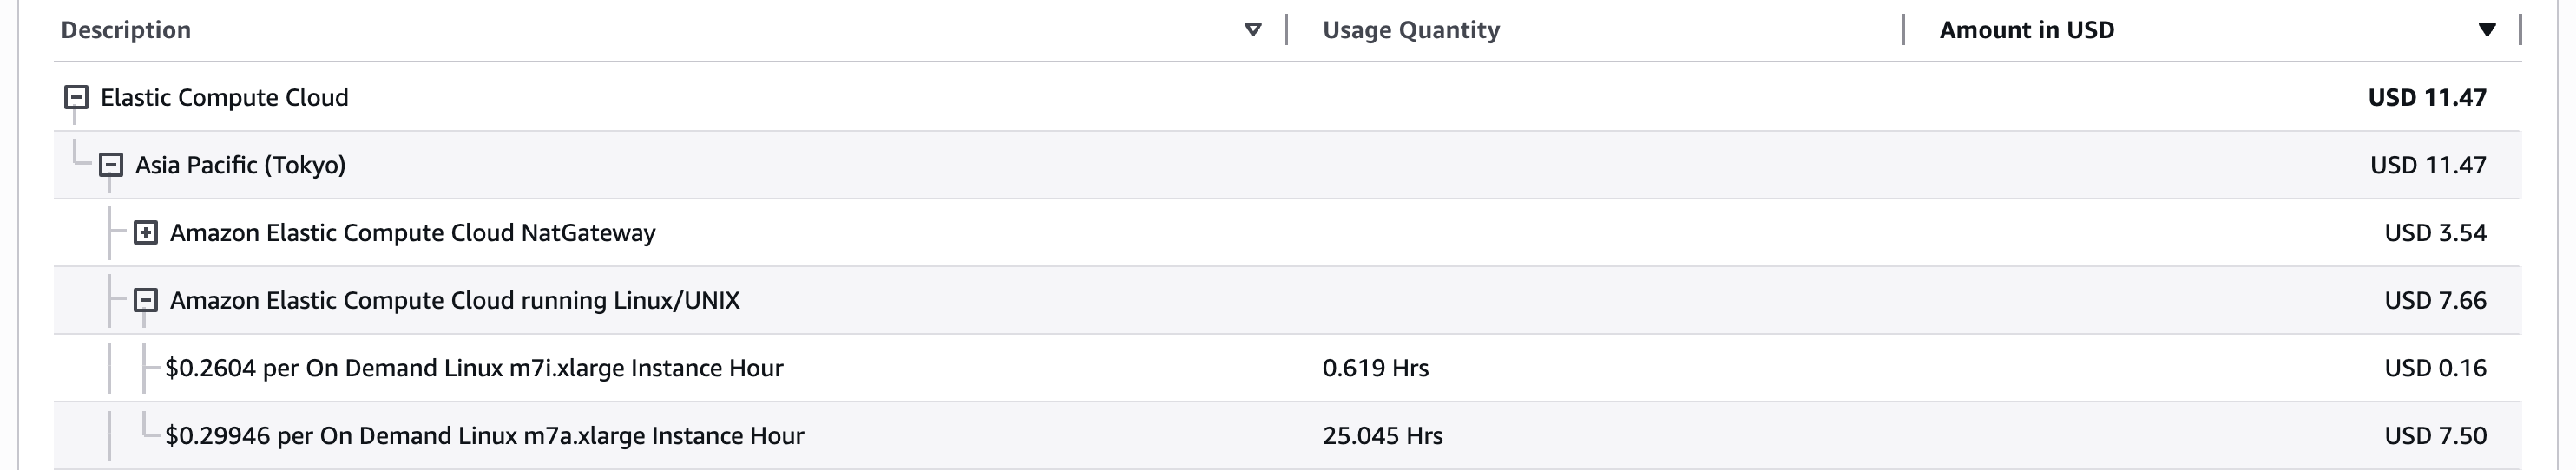Click the Description column header
Viewport: 2576px width, 470px height.
pos(126,30)
